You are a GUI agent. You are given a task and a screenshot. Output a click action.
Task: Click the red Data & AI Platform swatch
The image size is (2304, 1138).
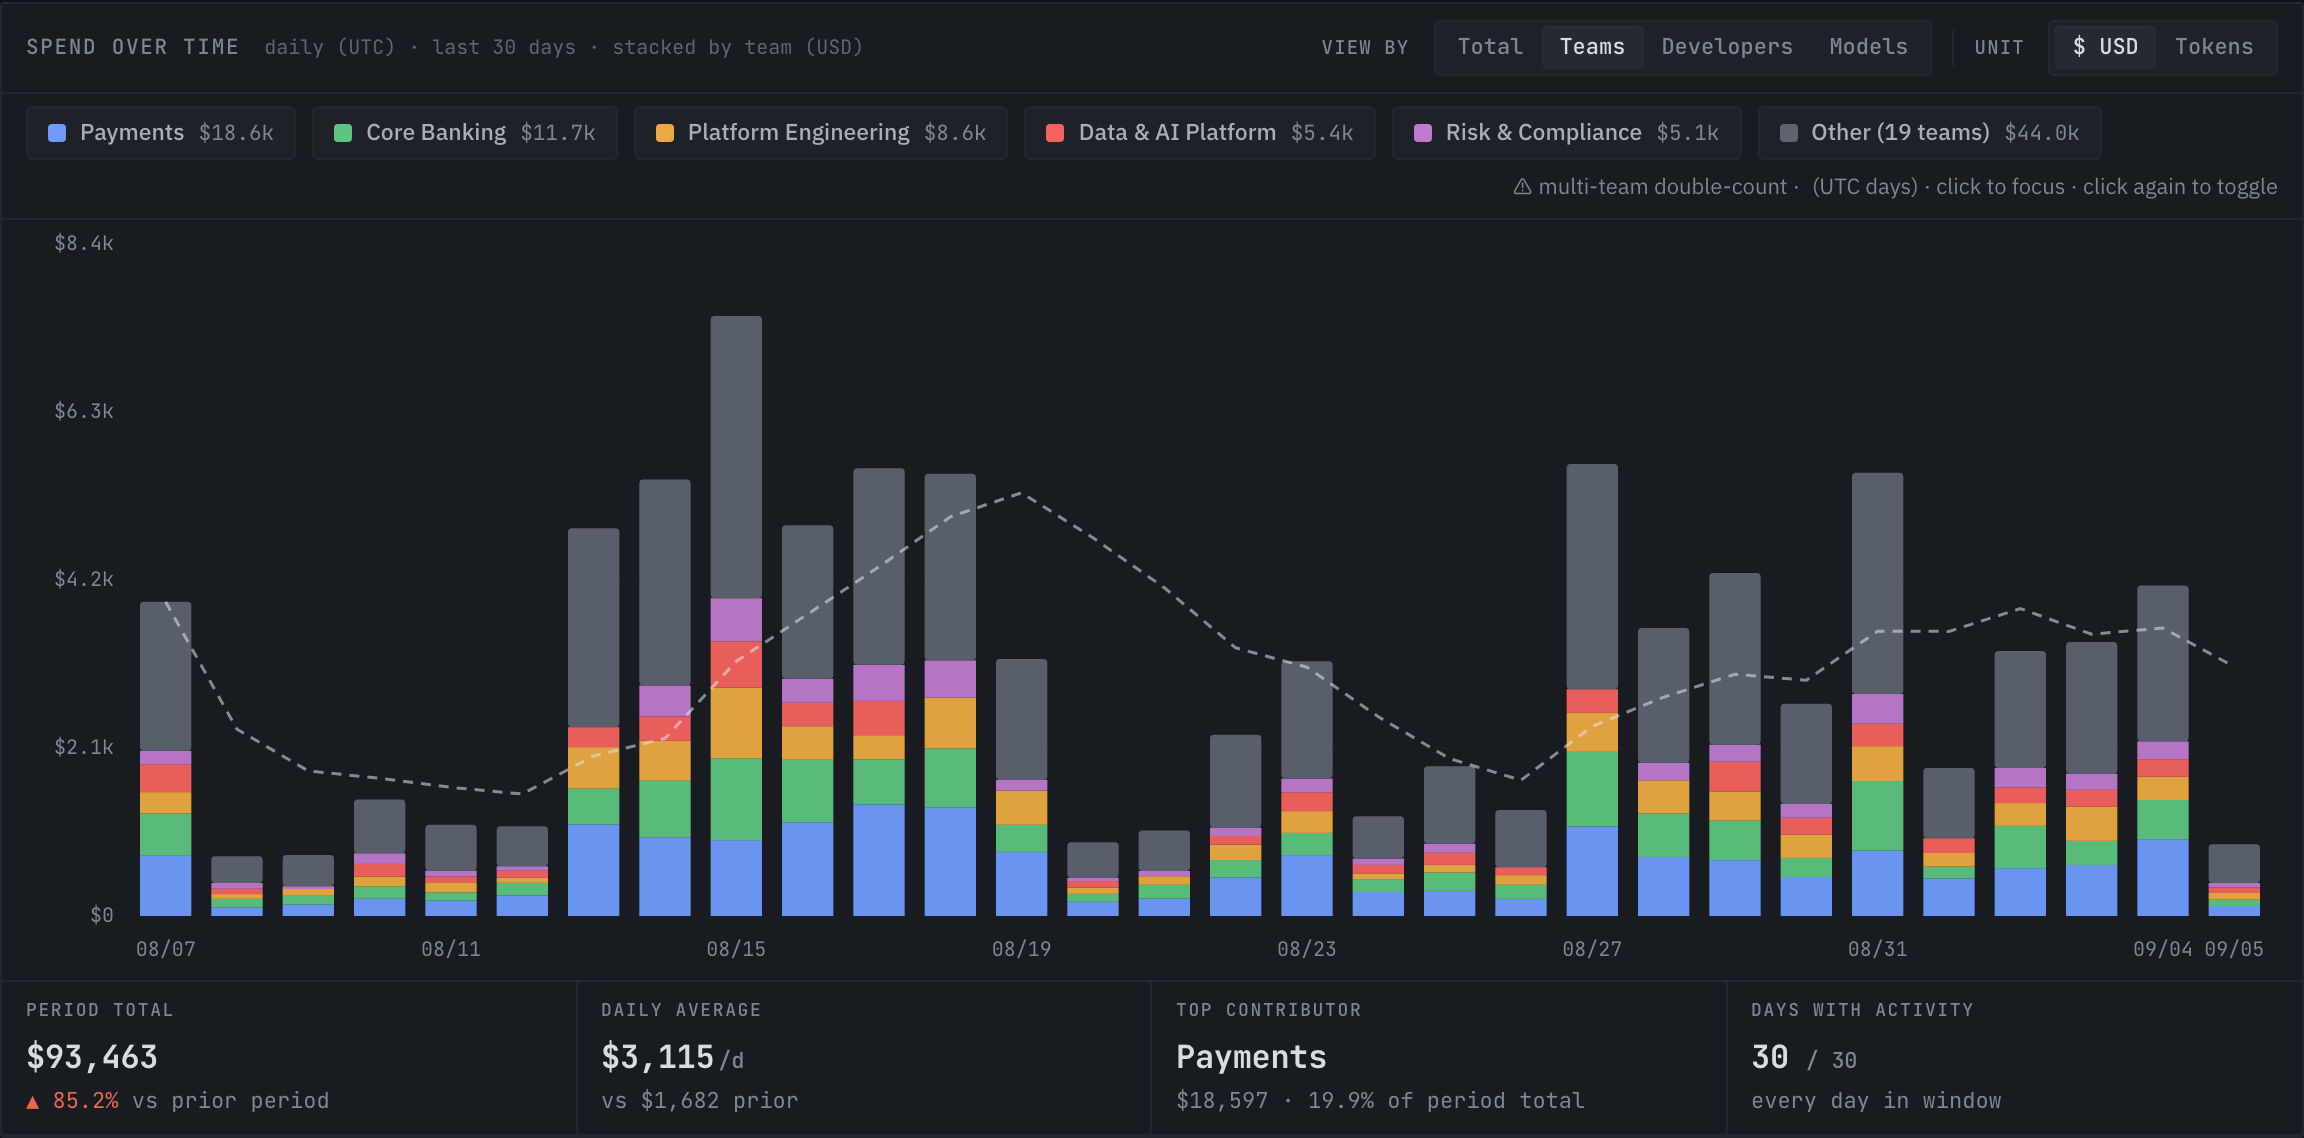point(1055,133)
